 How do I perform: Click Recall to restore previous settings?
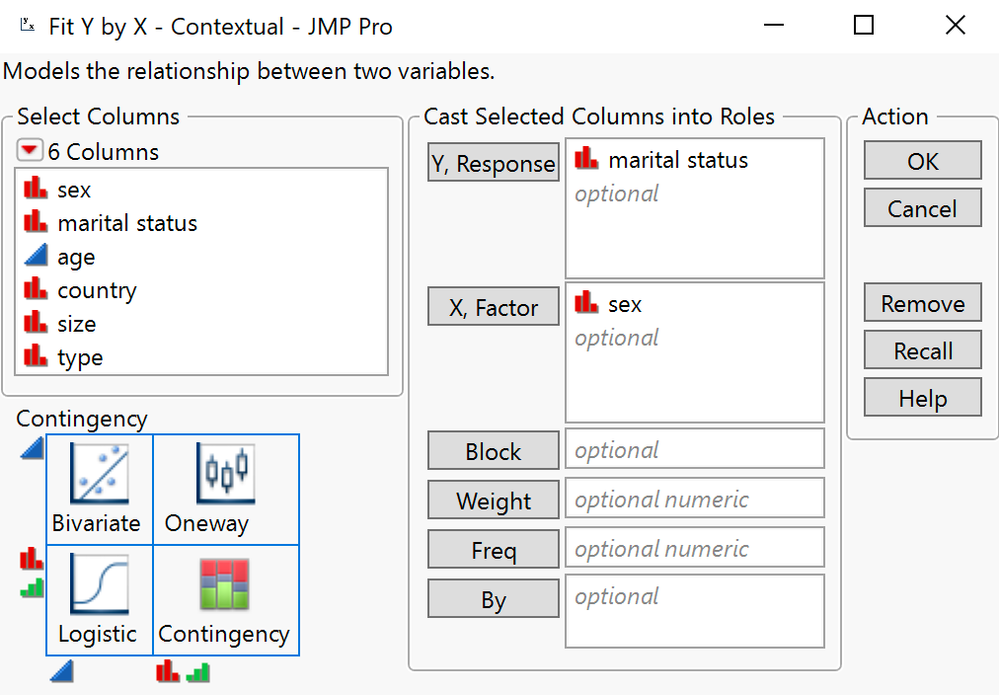(921, 350)
